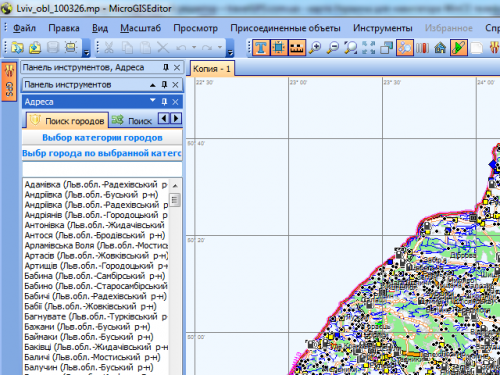This screenshot has width=500, height=375.
Task: Select Антося (Льв.обл.-Бродівський р-н)
Action: click(x=96, y=235)
